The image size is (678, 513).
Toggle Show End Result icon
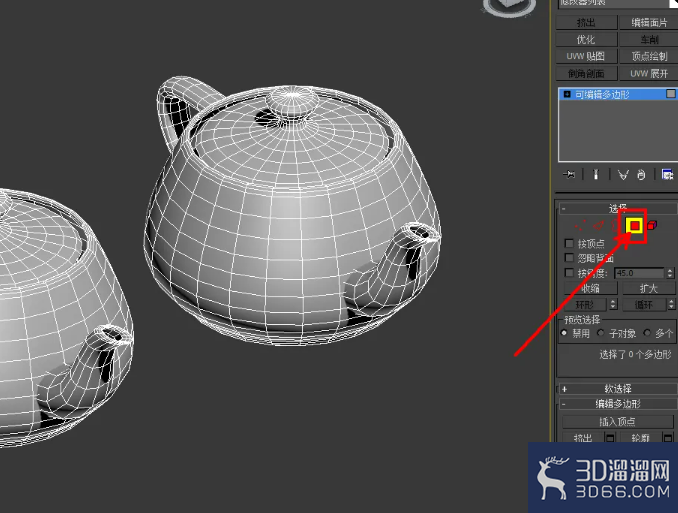coord(595,174)
